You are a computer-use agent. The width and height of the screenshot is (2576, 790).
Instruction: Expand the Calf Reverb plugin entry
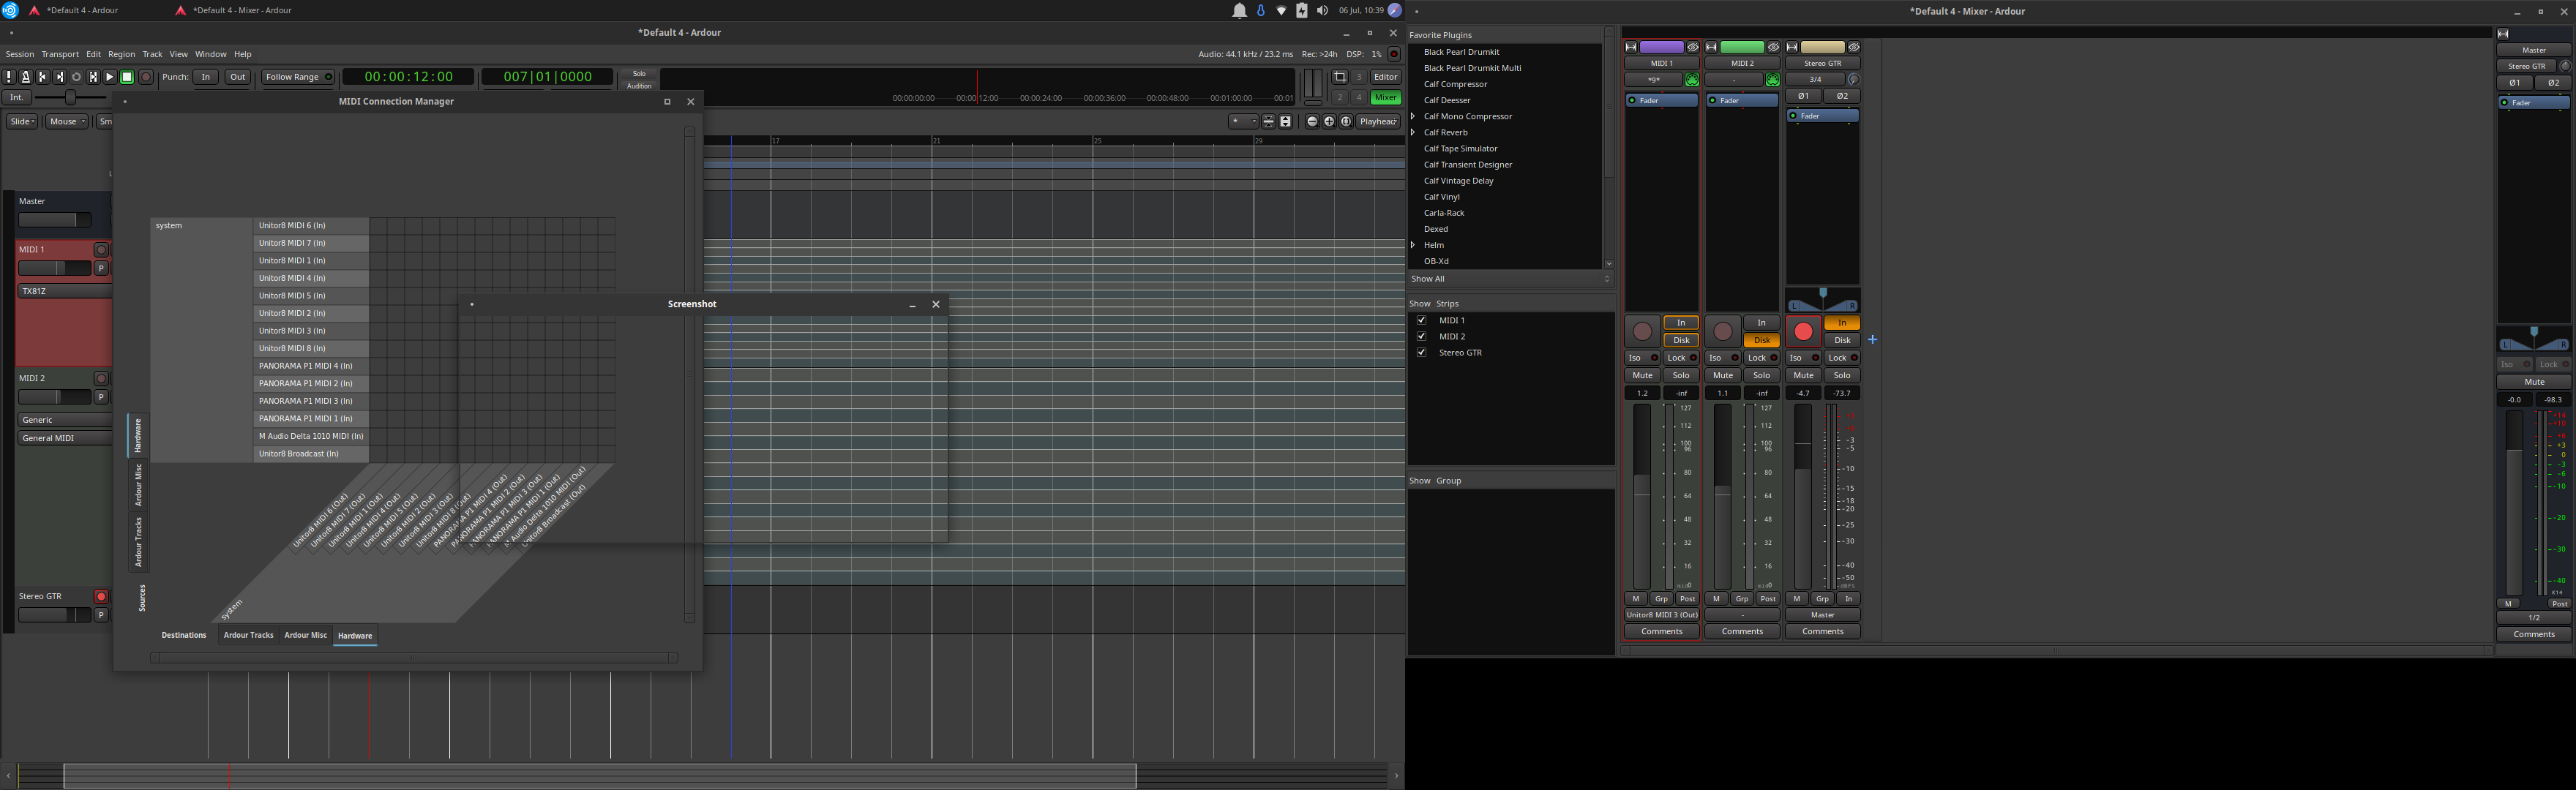[x=1413, y=132]
